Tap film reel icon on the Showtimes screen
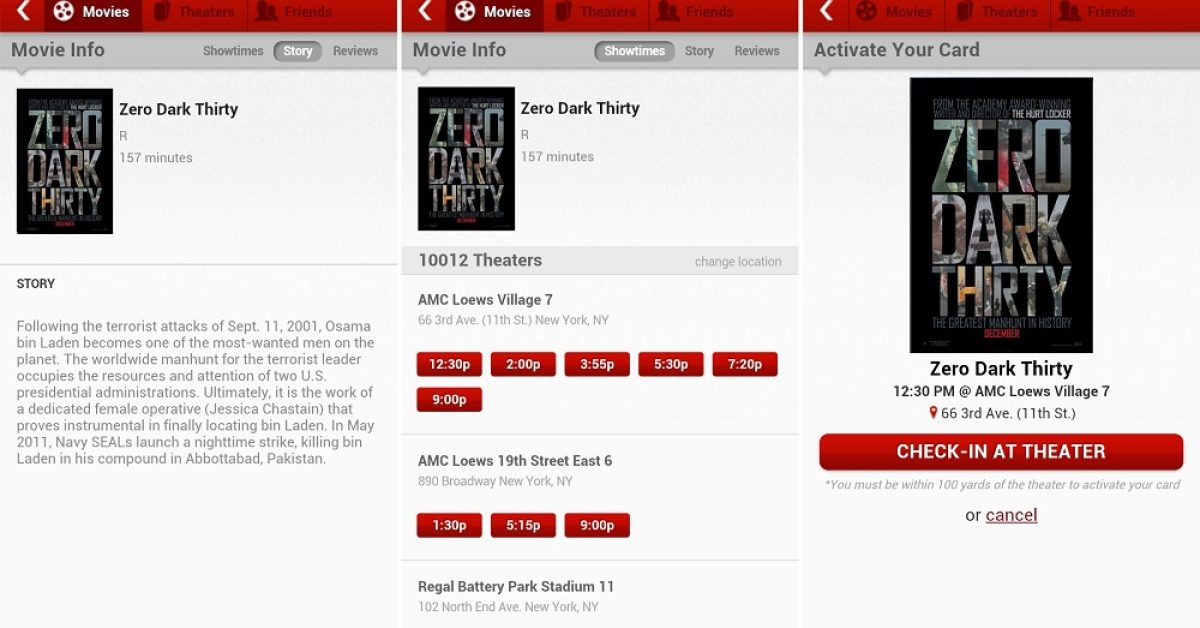 coord(465,12)
